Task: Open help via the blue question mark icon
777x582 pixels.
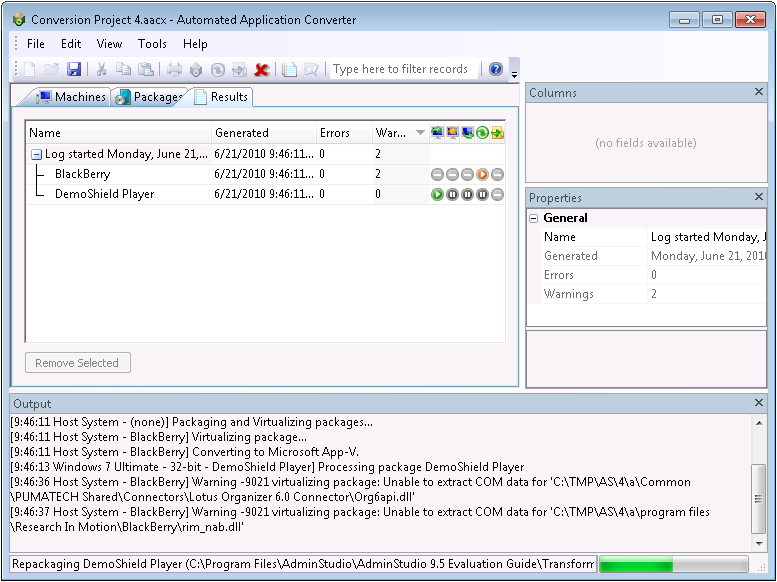Action: coord(495,70)
